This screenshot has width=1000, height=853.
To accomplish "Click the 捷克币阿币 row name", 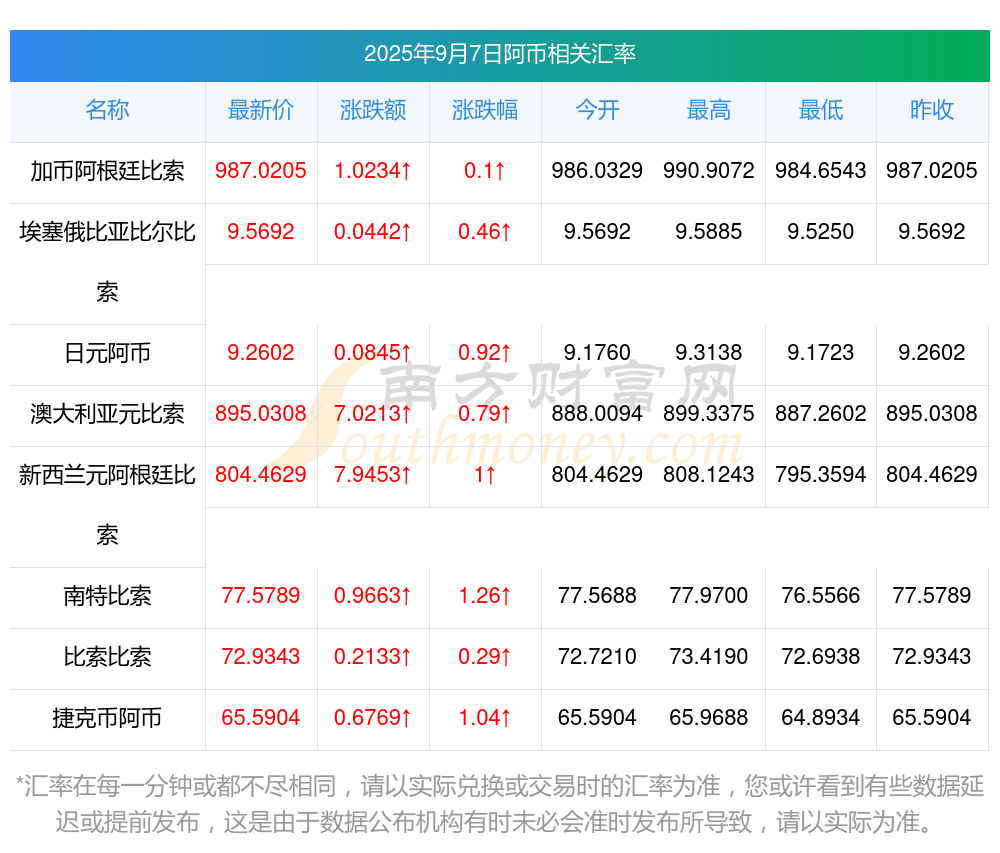I will point(107,718).
